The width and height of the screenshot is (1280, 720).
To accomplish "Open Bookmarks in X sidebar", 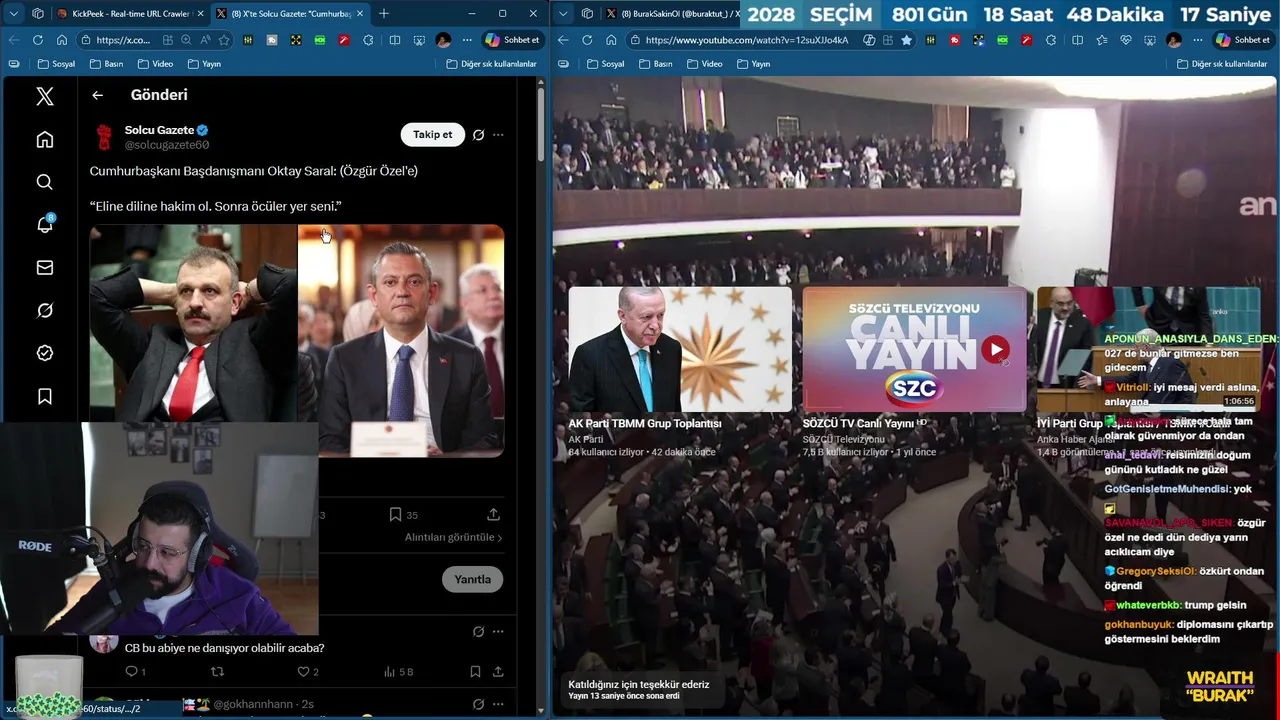I will coord(45,396).
